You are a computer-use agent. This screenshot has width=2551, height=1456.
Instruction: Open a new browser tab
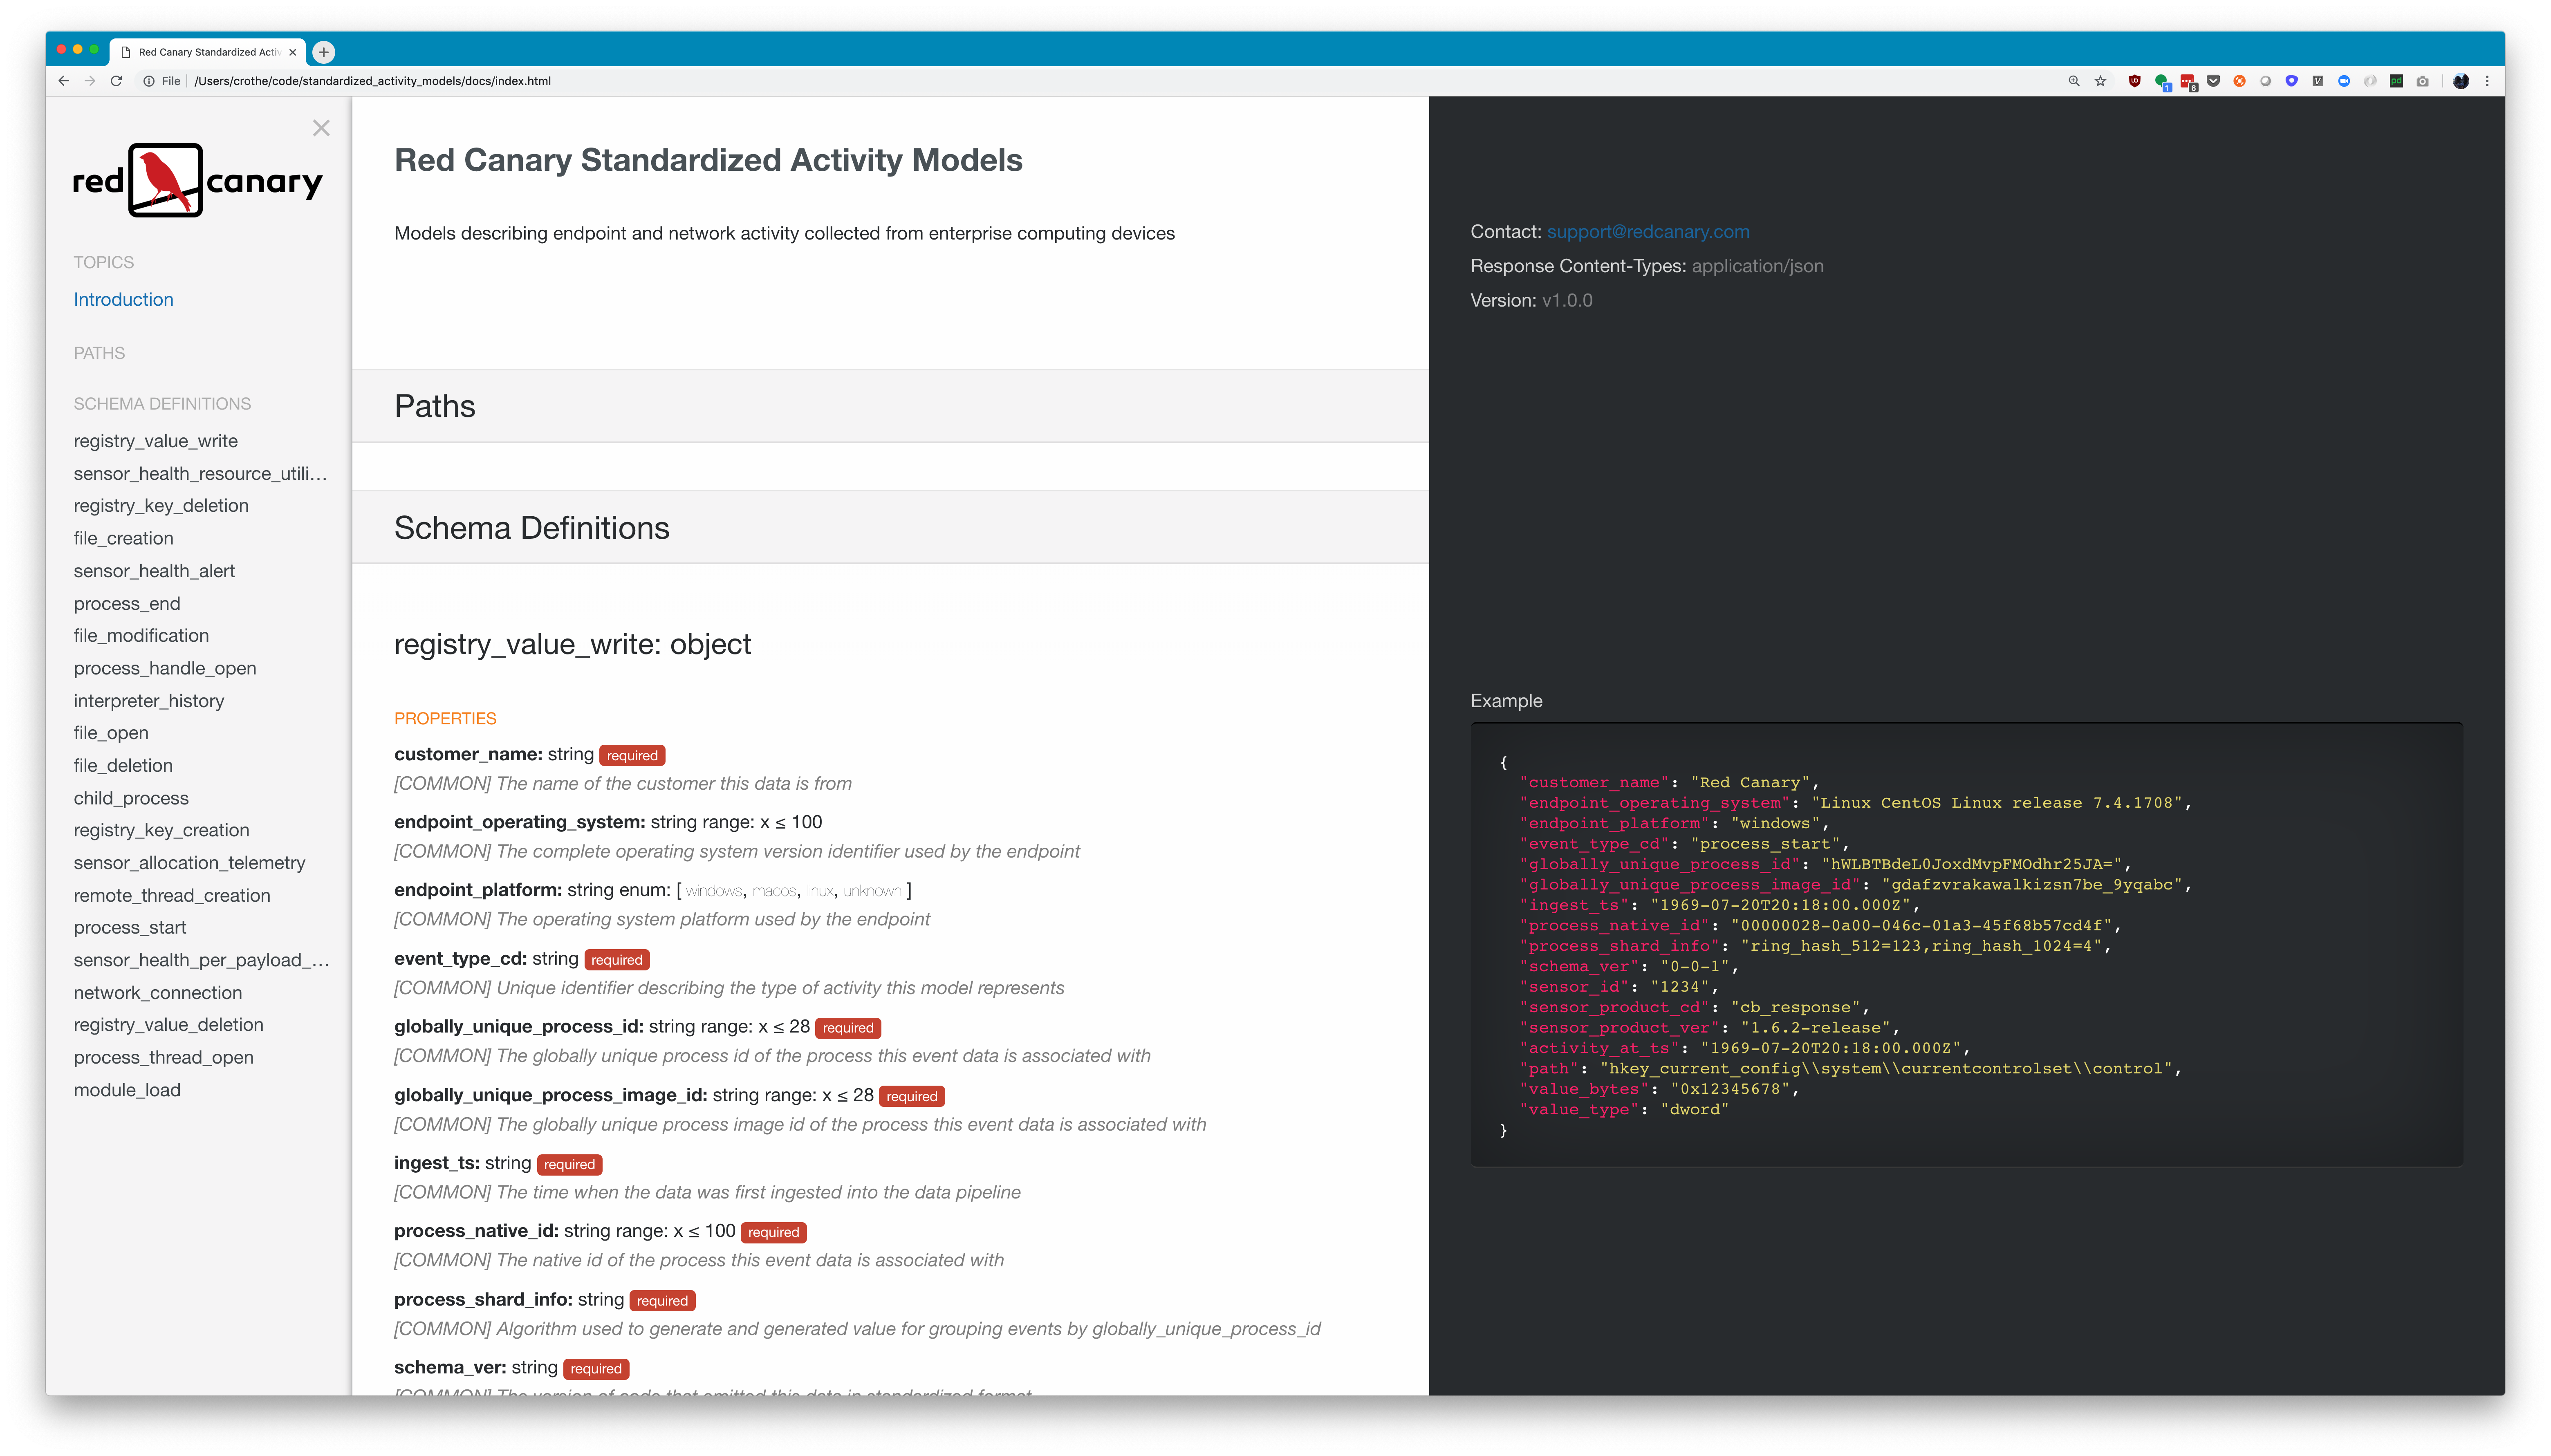click(323, 52)
